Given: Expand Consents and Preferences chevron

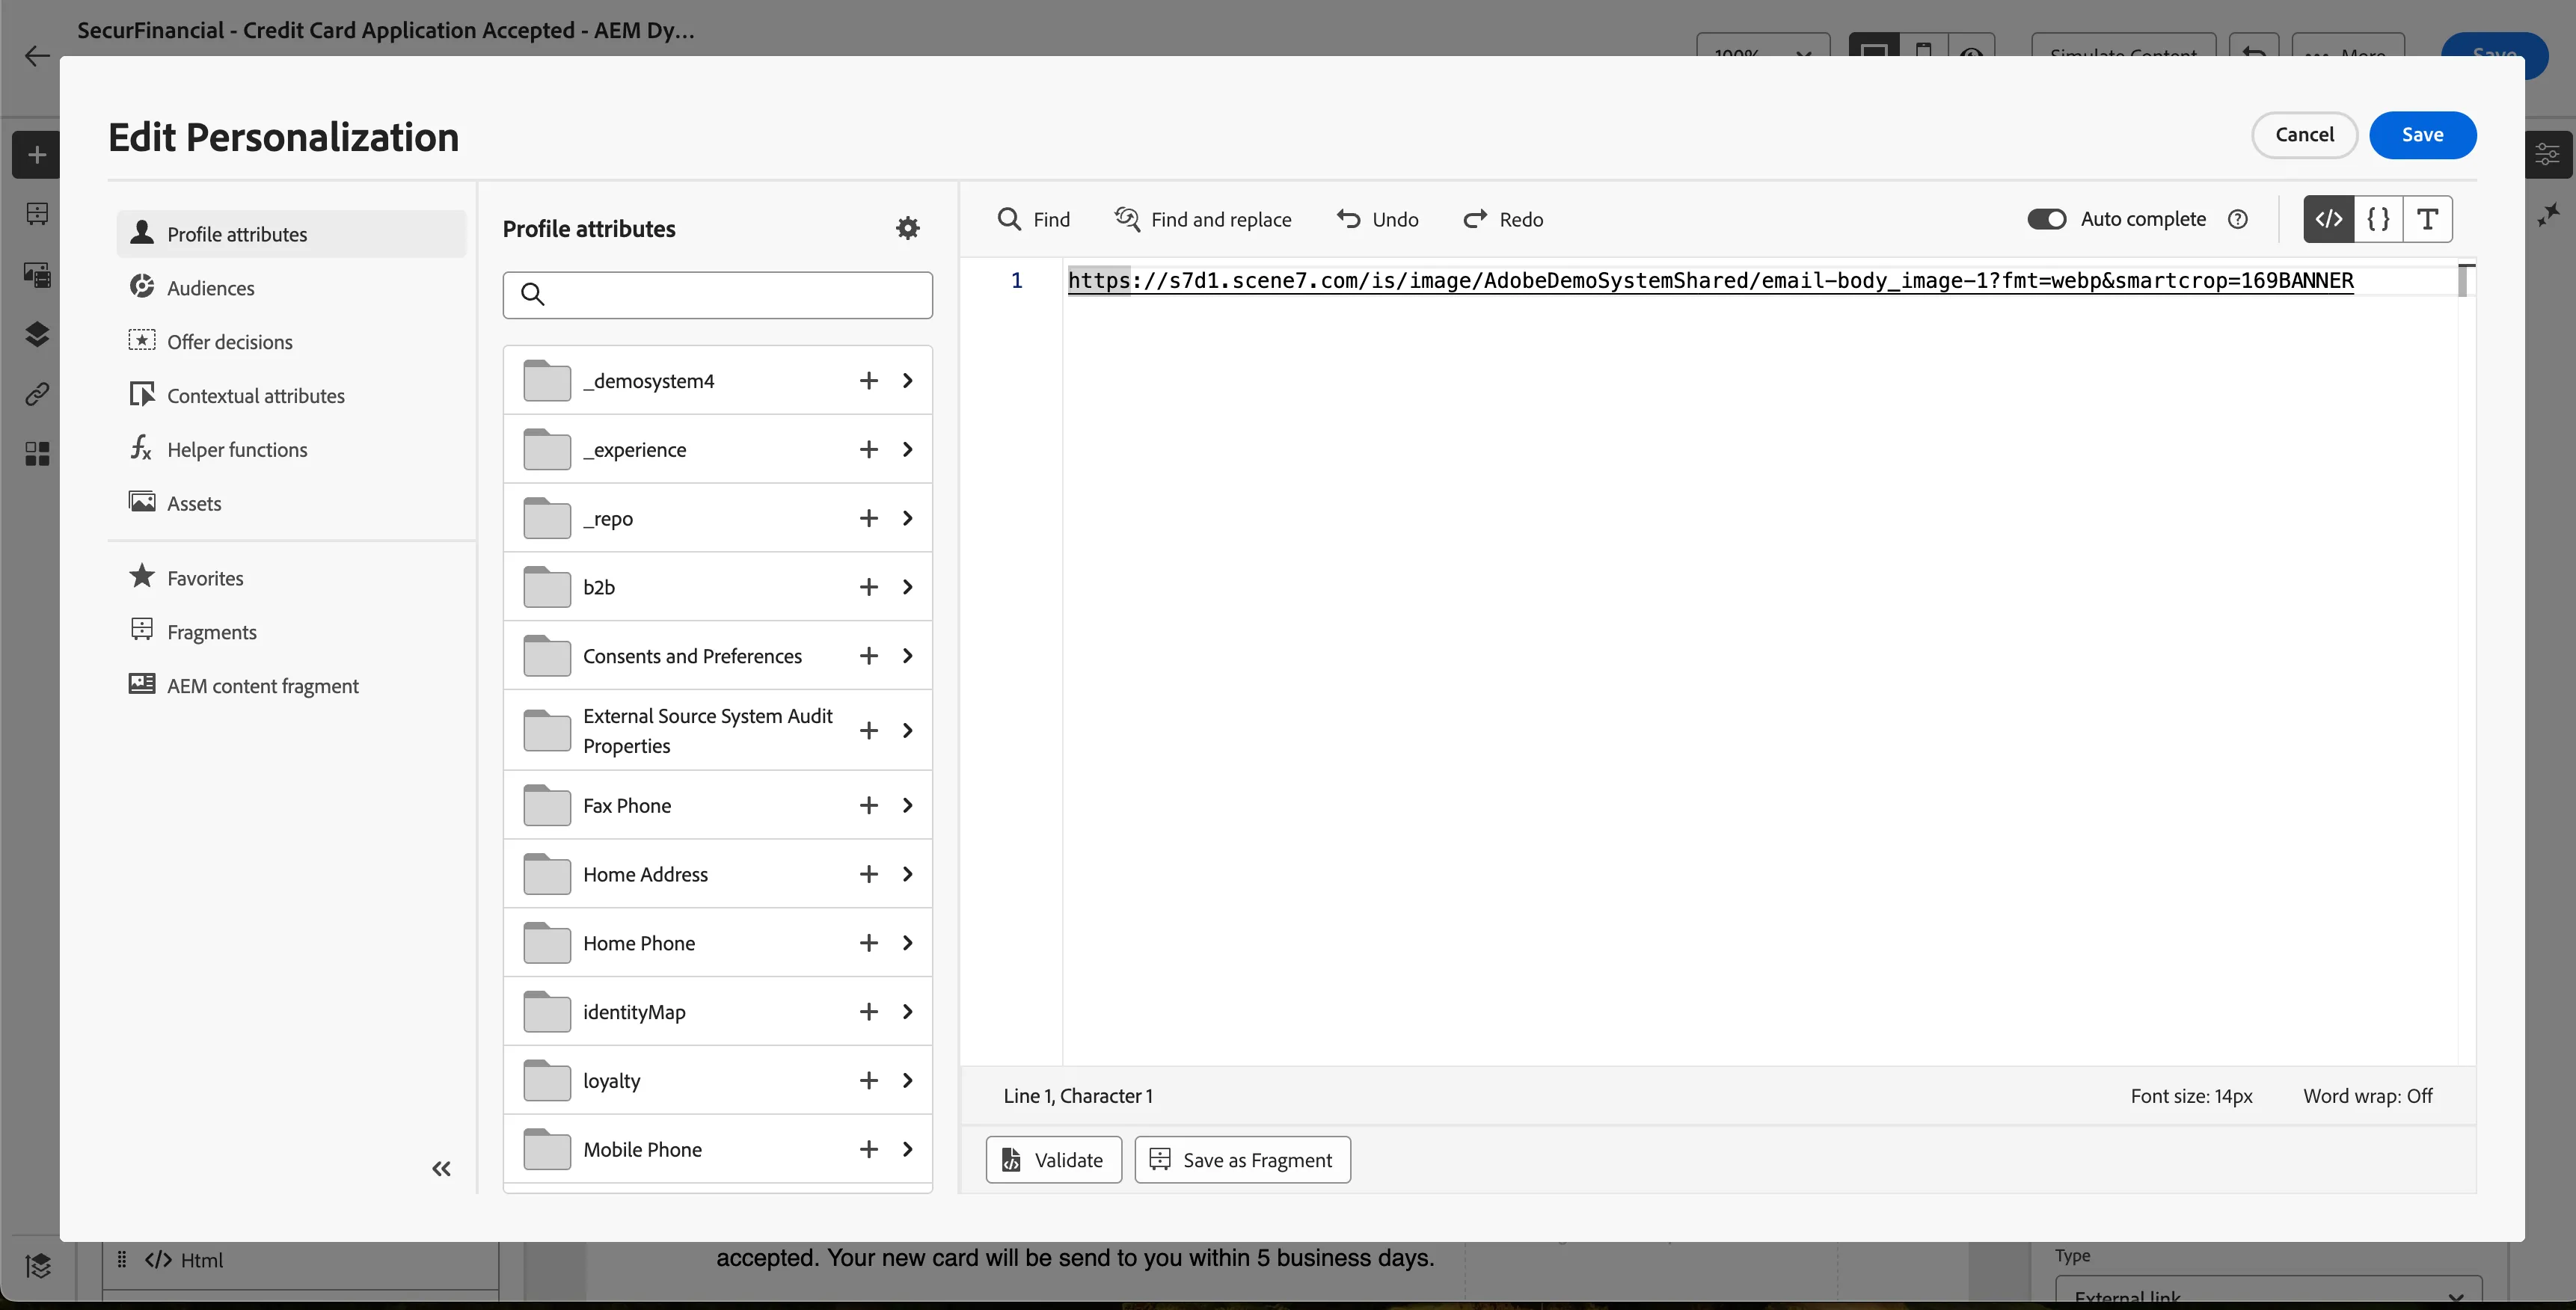Looking at the screenshot, I should tap(907, 655).
